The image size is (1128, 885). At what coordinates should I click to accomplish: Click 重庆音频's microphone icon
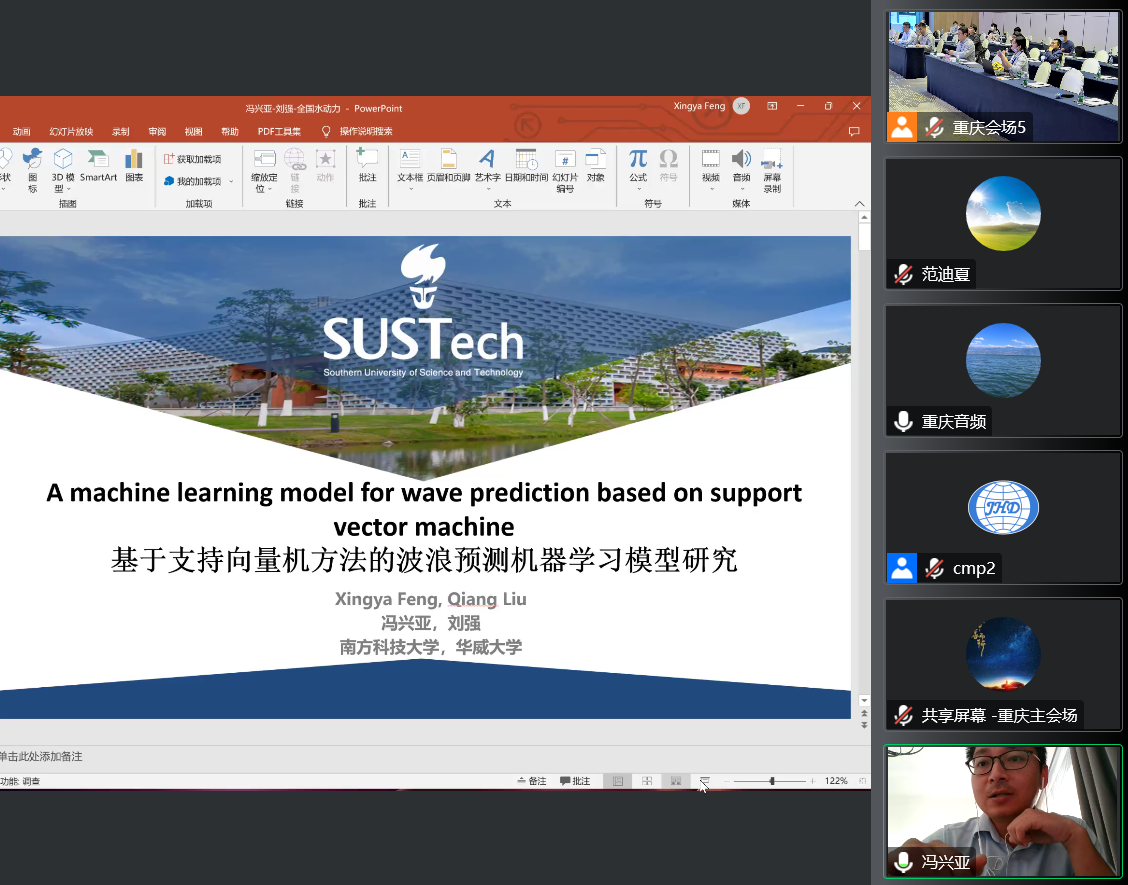pos(904,421)
